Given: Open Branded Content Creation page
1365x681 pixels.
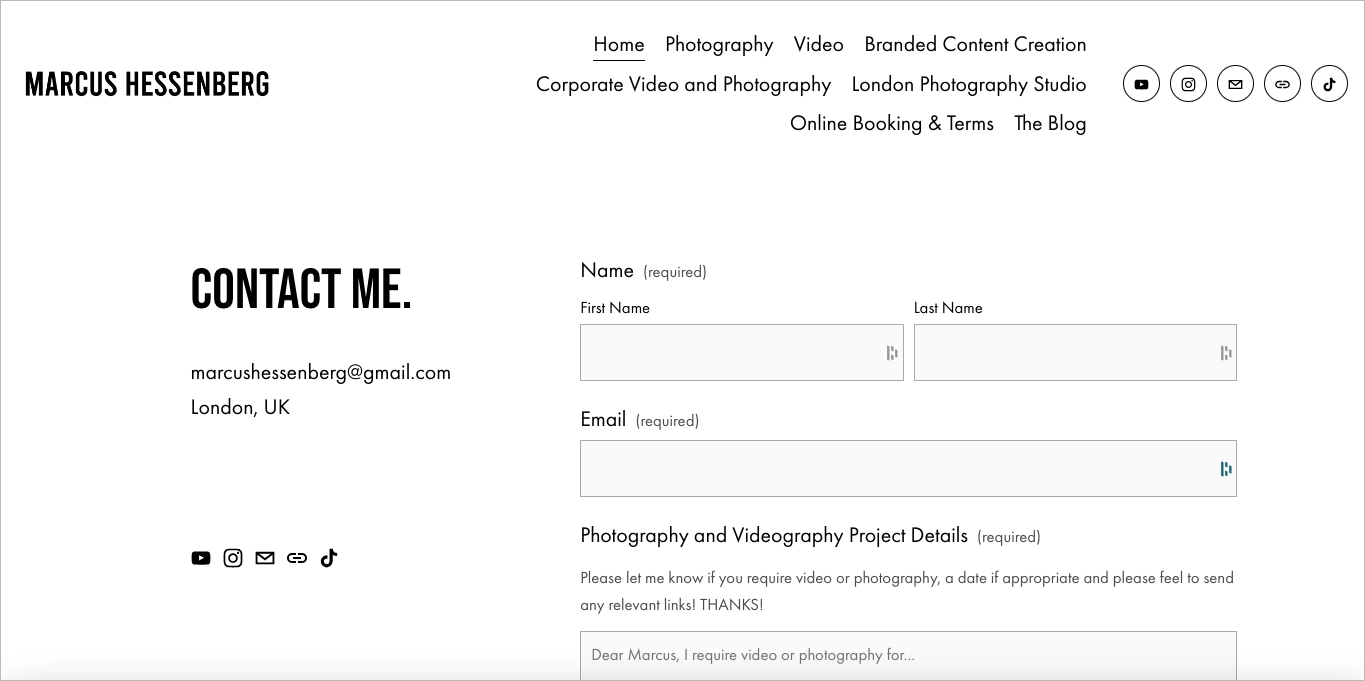Looking at the screenshot, I should point(975,44).
